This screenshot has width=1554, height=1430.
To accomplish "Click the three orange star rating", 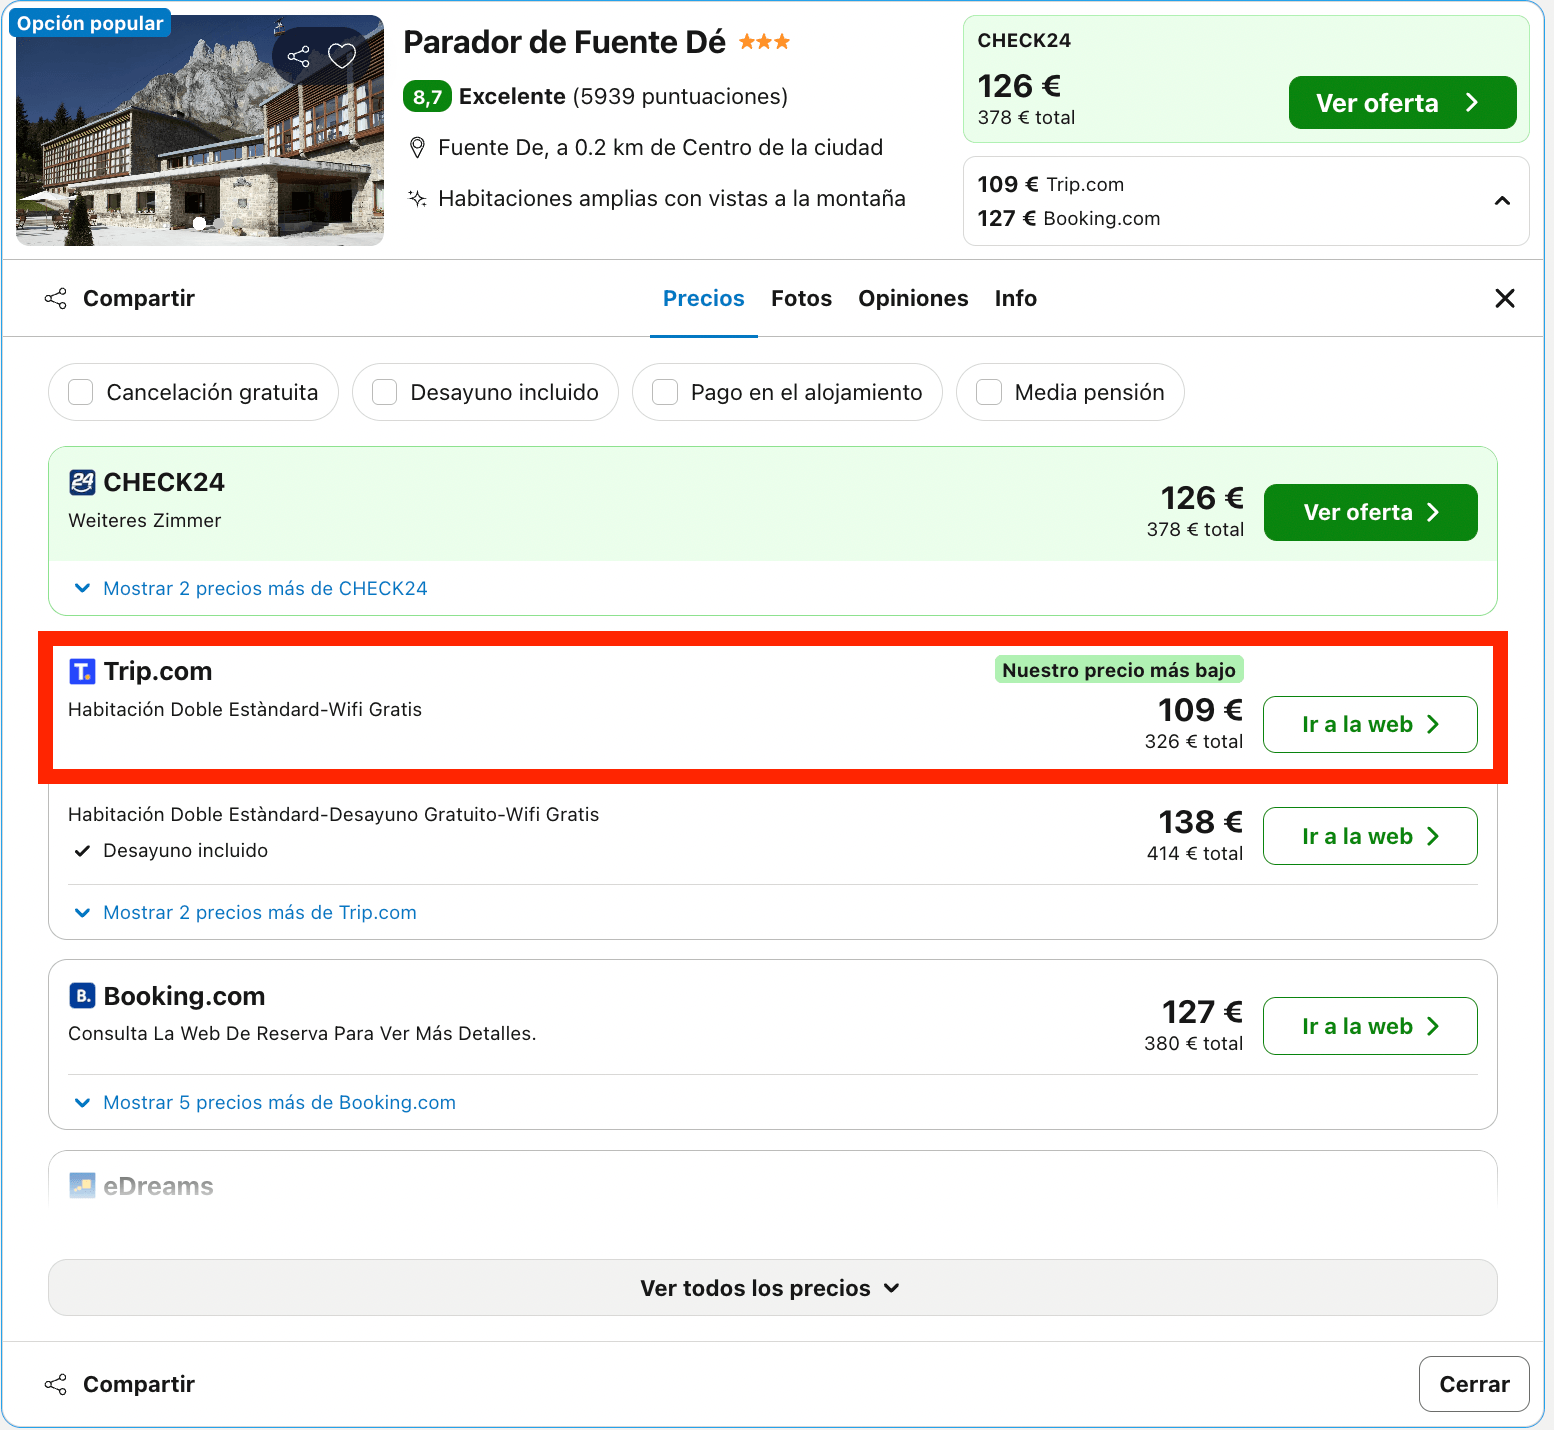I will [x=765, y=42].
